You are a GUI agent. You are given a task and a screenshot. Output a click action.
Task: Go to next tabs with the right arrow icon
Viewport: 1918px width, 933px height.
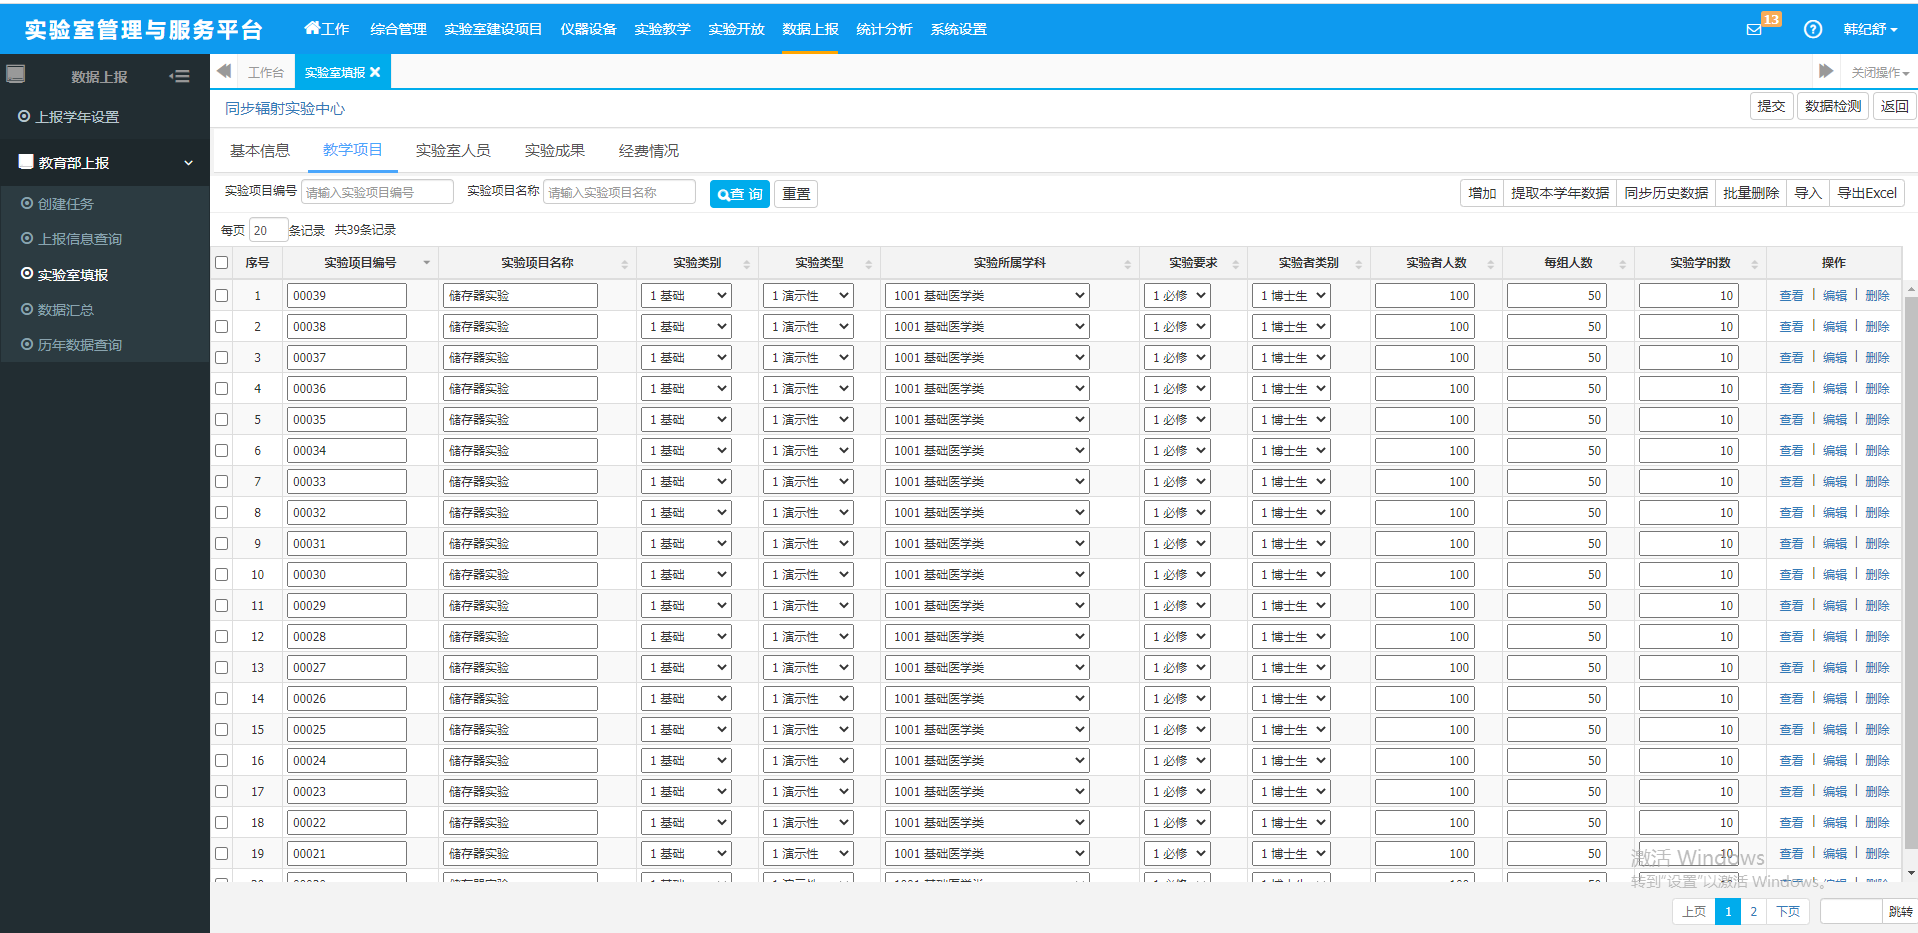[1826, 71]
